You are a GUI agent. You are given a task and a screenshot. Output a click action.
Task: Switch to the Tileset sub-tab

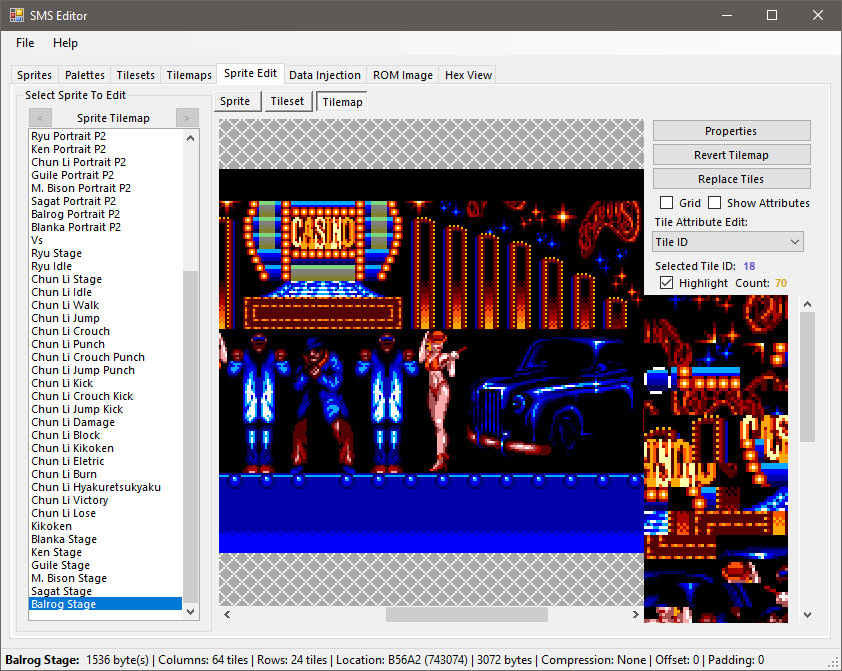[287, 101]
